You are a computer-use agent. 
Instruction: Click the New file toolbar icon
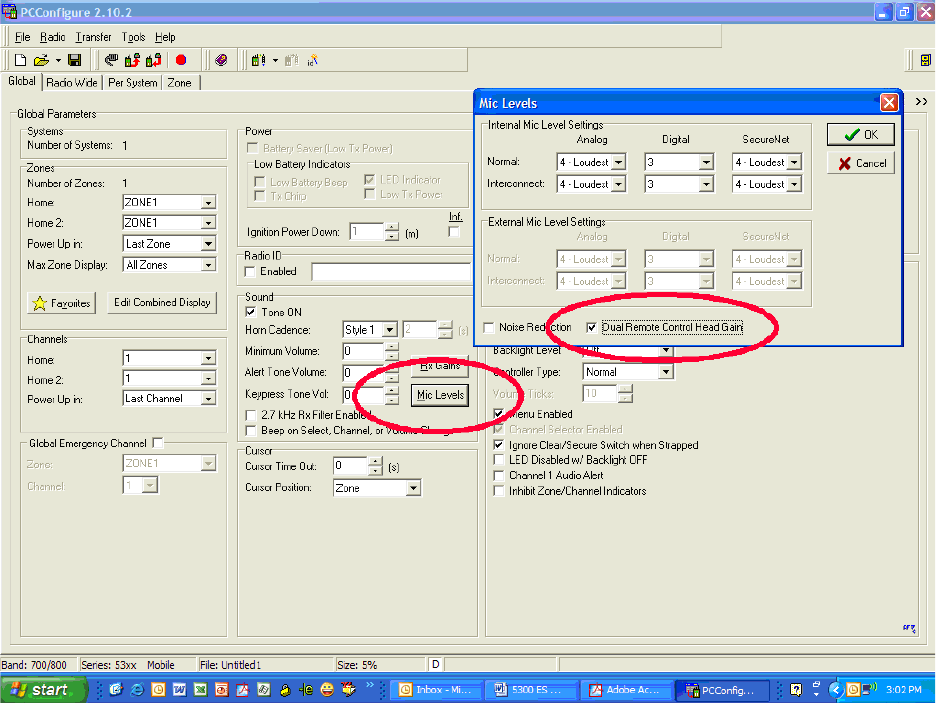[x=20, y=60]
